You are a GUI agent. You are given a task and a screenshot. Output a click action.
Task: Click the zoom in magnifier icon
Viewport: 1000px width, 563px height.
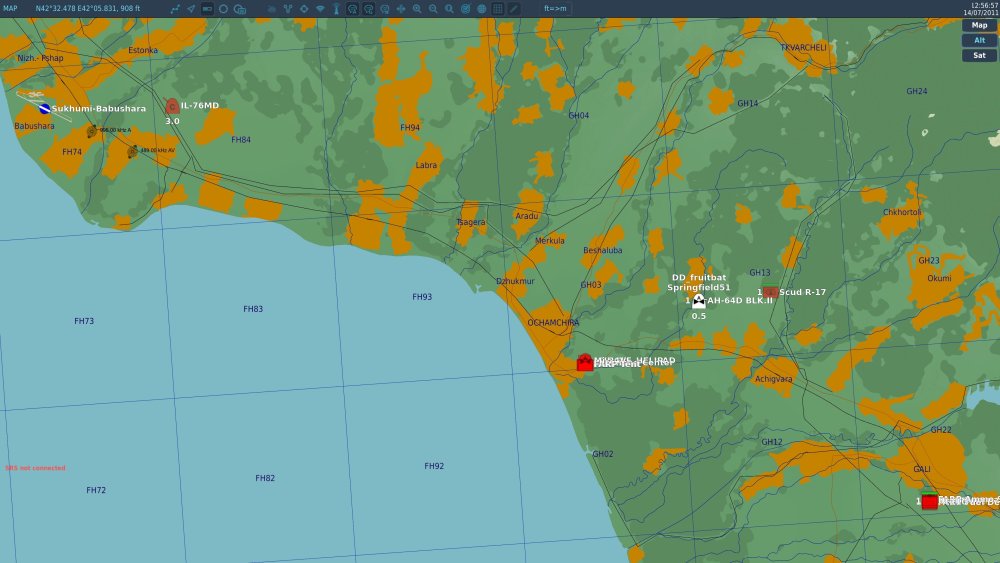pos(416,8)
